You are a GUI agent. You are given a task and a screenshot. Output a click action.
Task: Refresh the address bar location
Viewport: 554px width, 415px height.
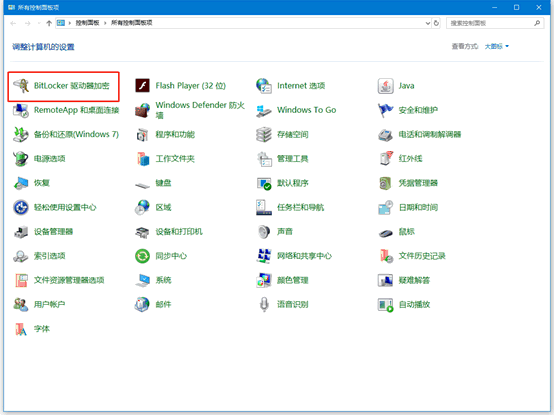pyautogui.click(x=436, y=23)
